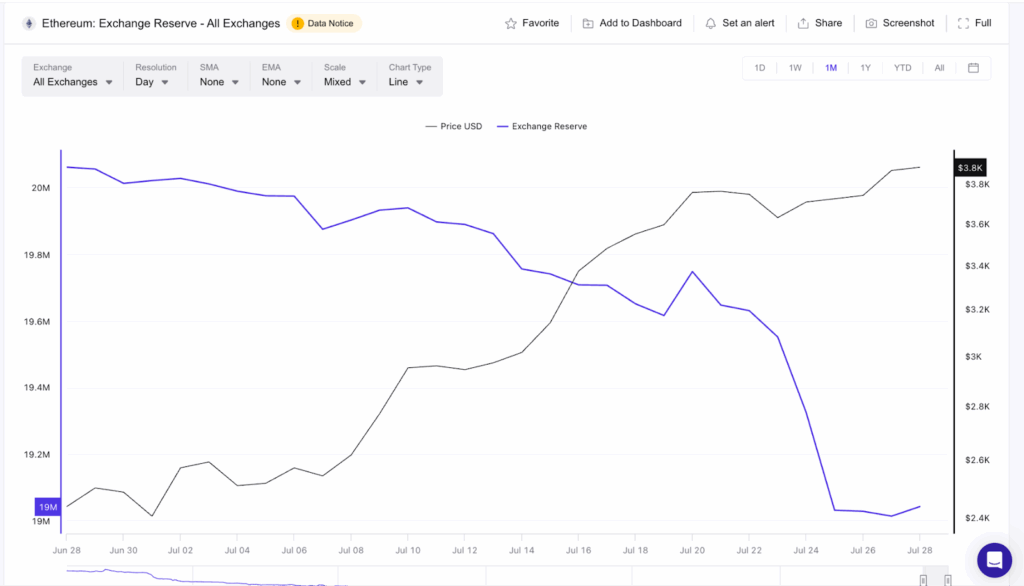Click the Screenshot camera icon

pyautogui.click(x=871, y=24)
